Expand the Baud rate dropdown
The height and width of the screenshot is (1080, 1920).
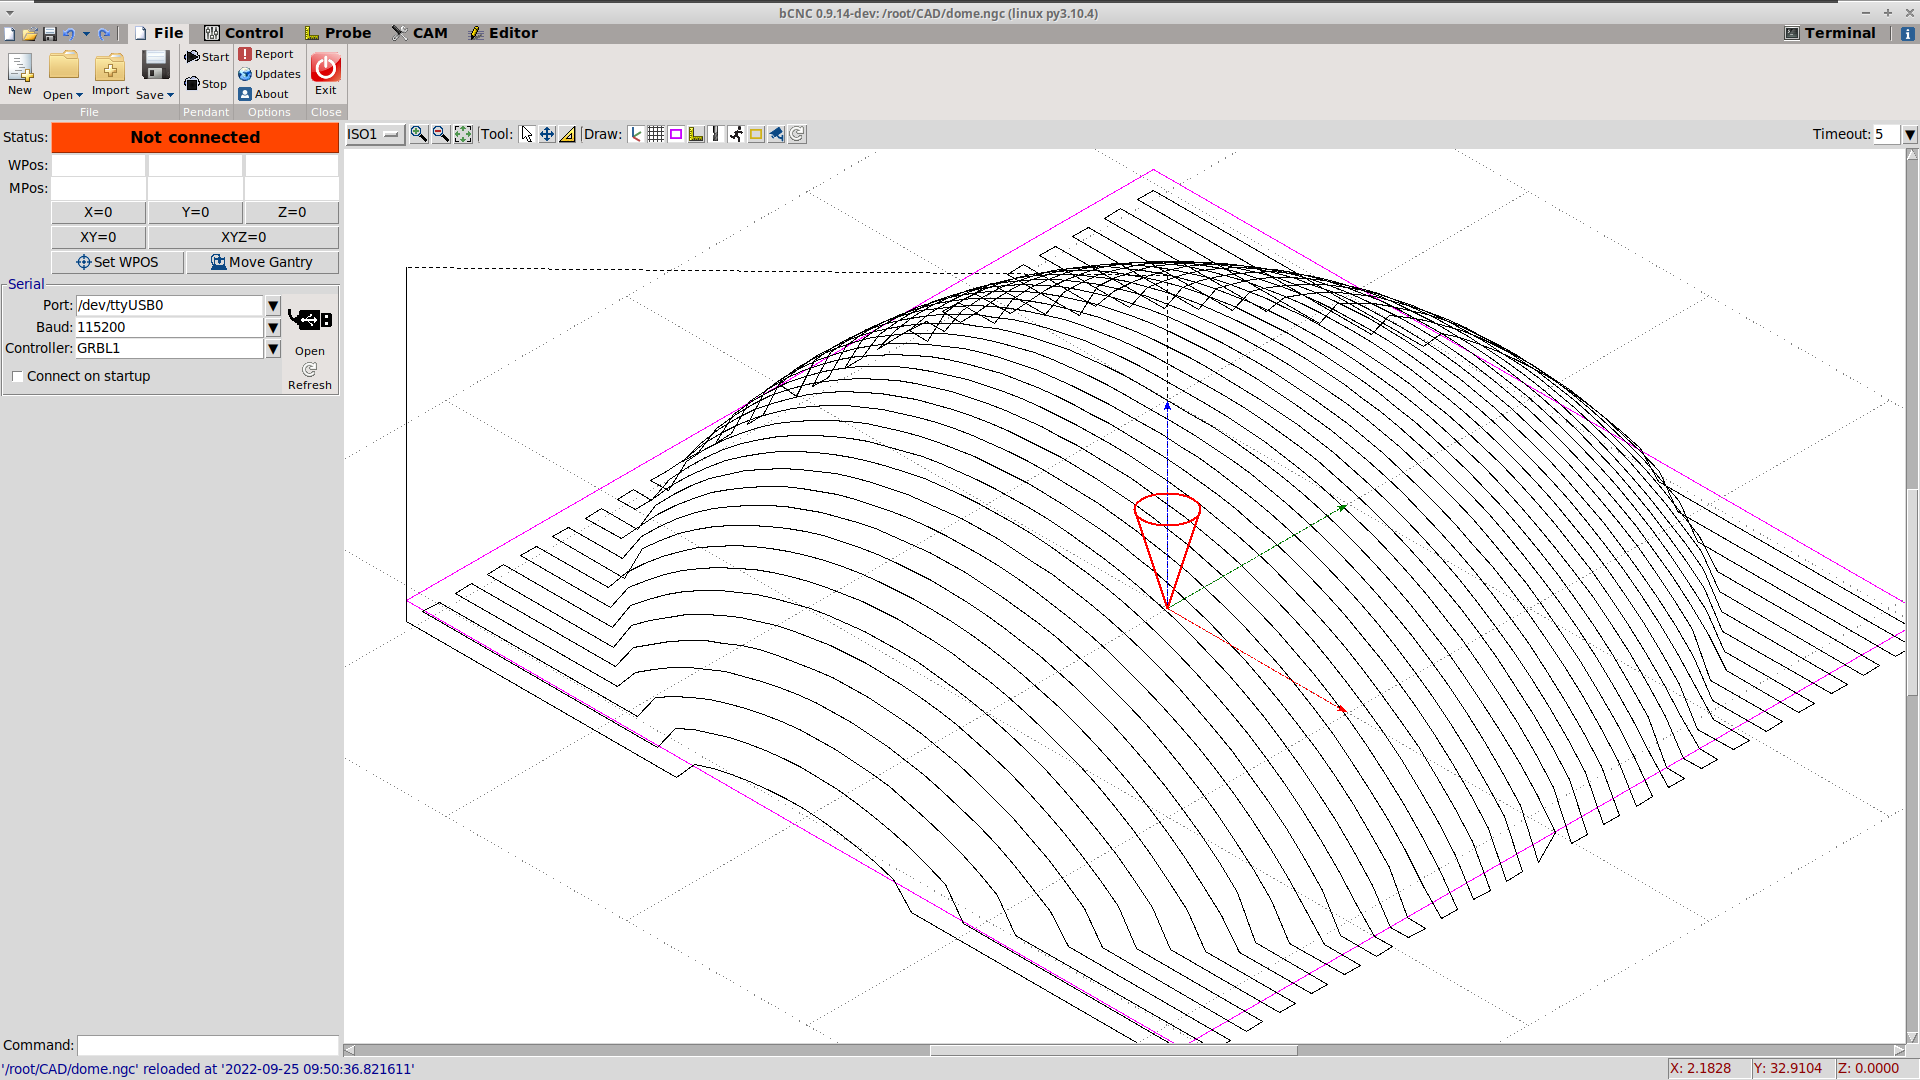273,328
